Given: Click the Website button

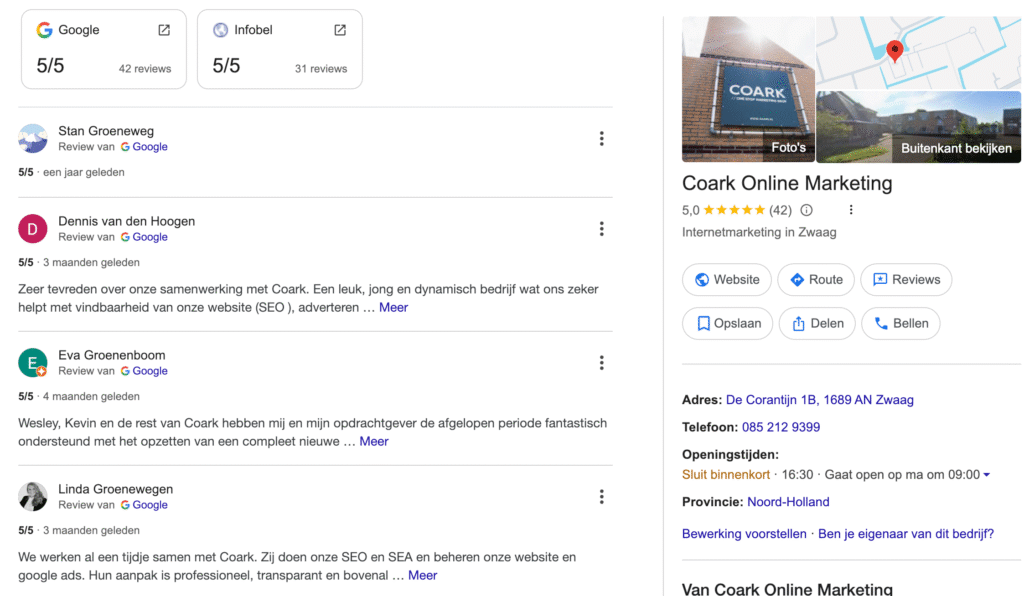Looking at the screenshot, I should (726, 280).
